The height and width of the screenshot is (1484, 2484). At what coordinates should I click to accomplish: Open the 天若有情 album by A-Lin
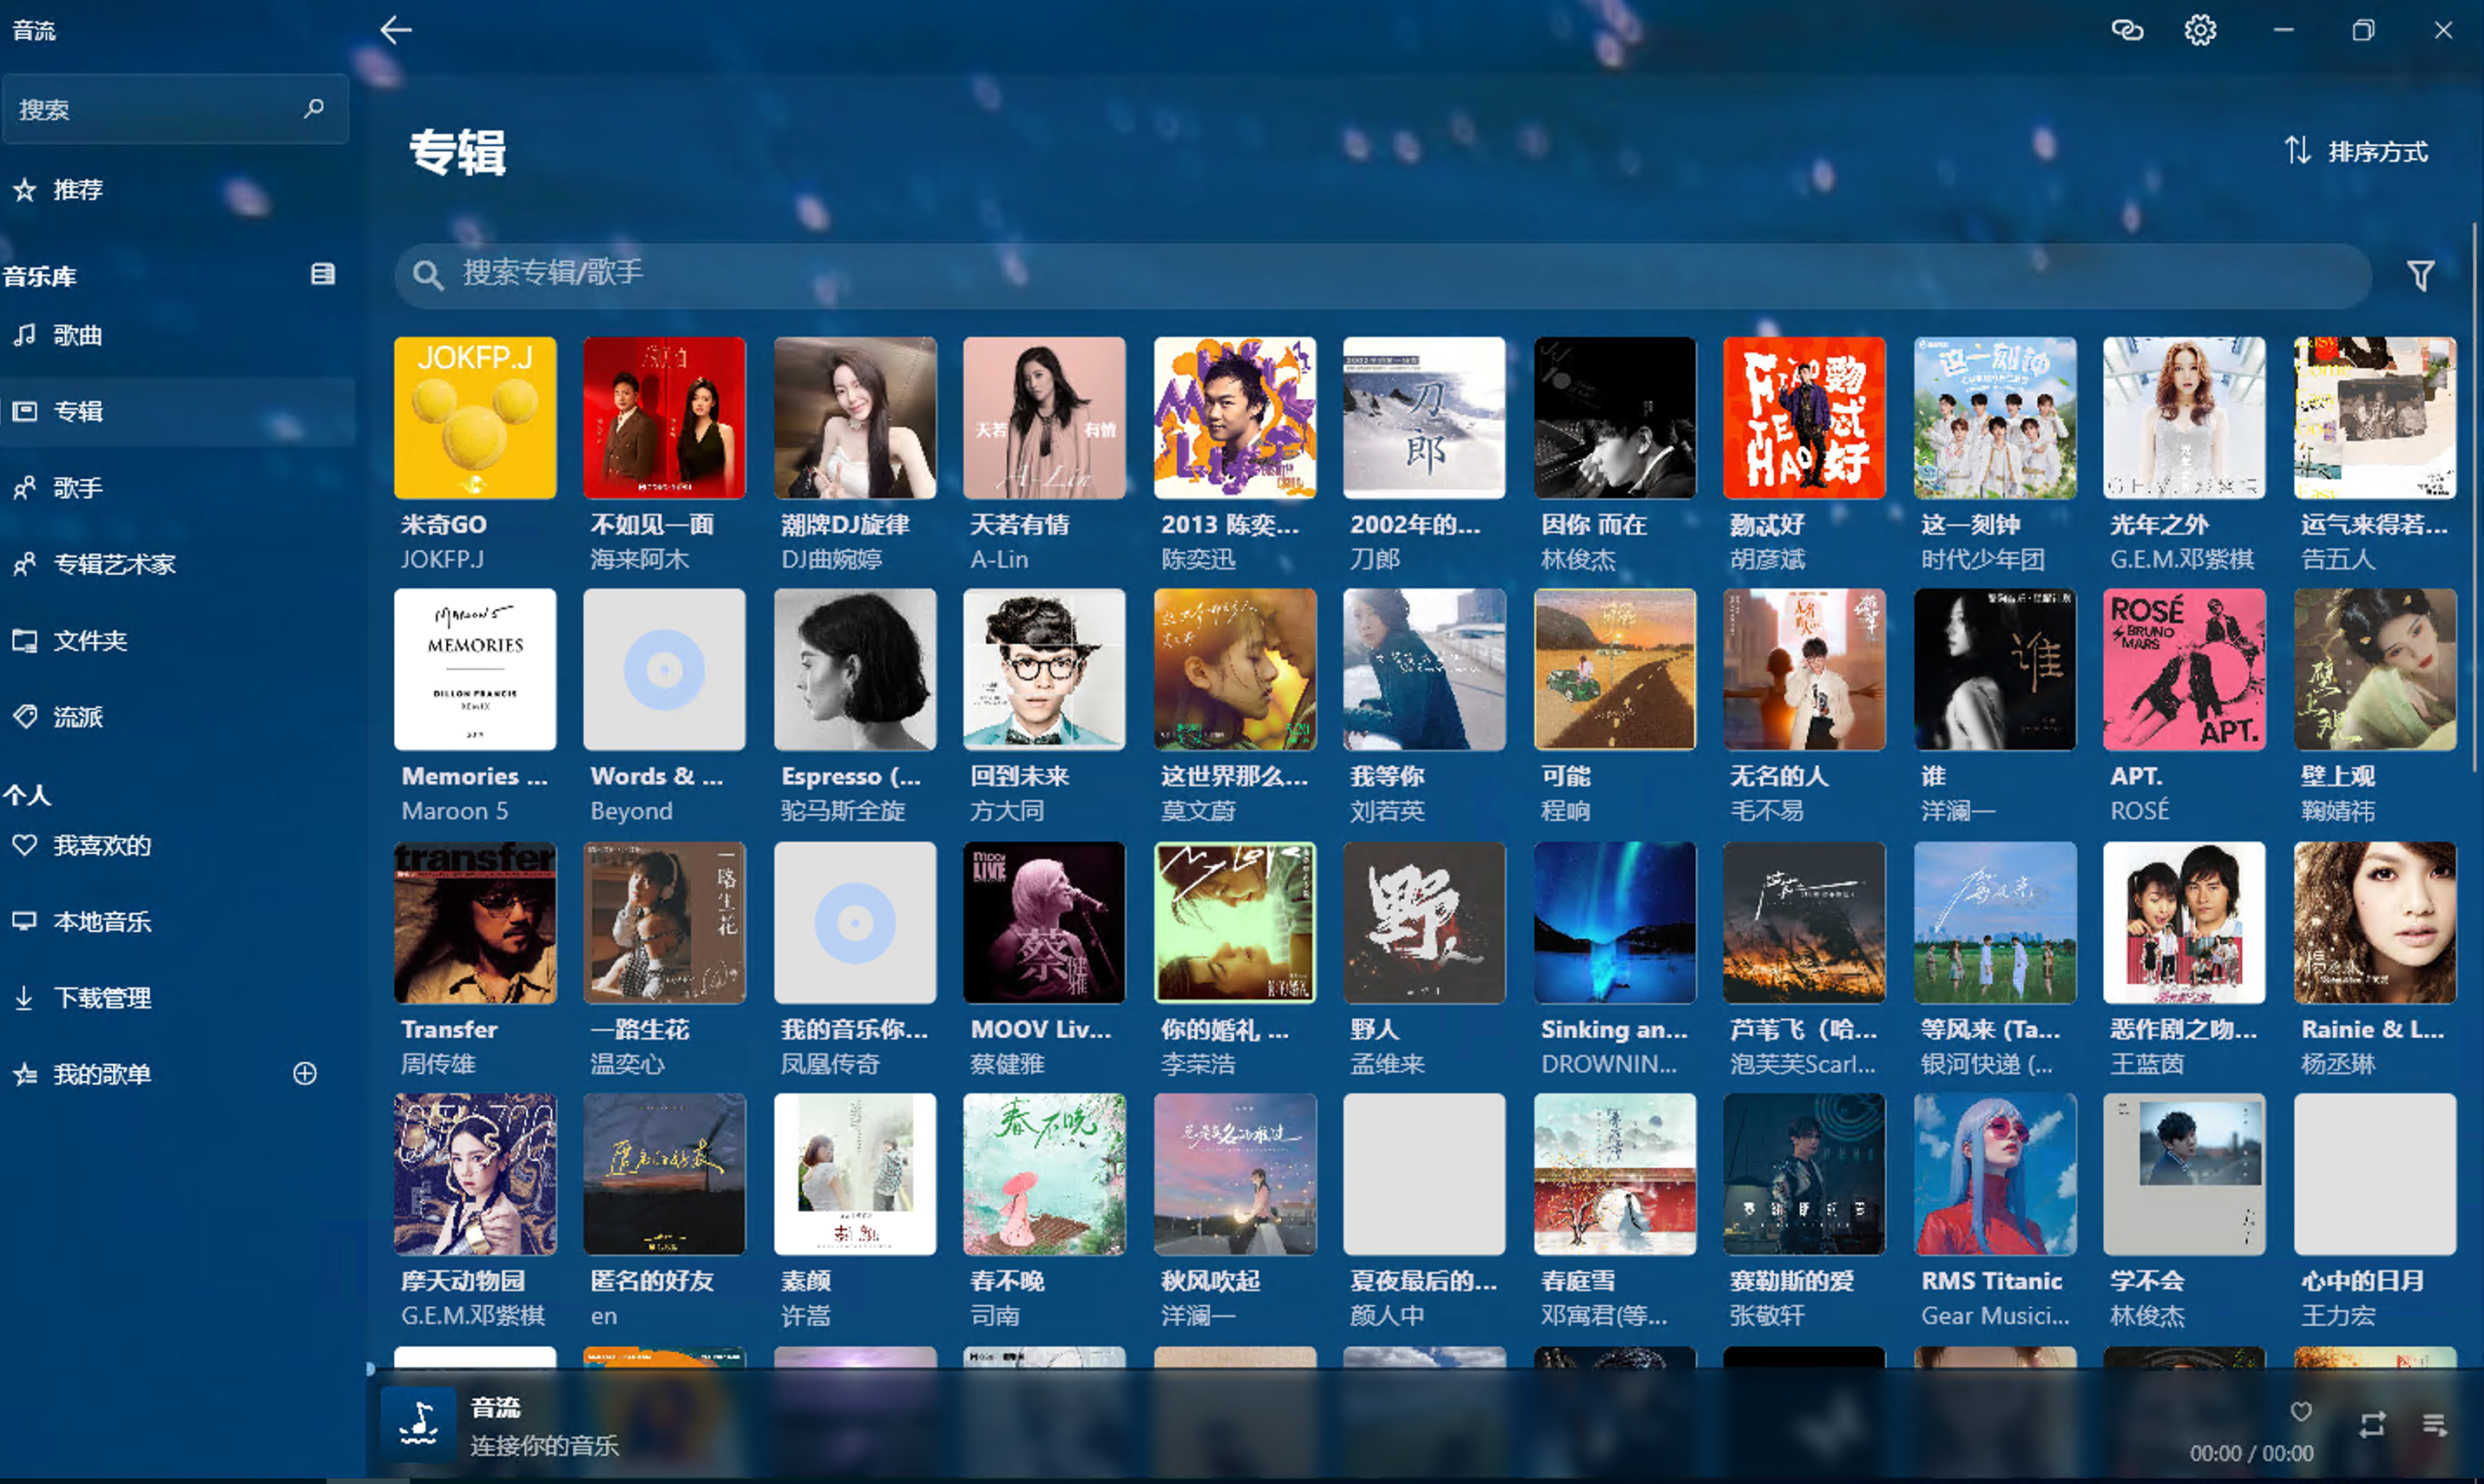[1044, 418]
